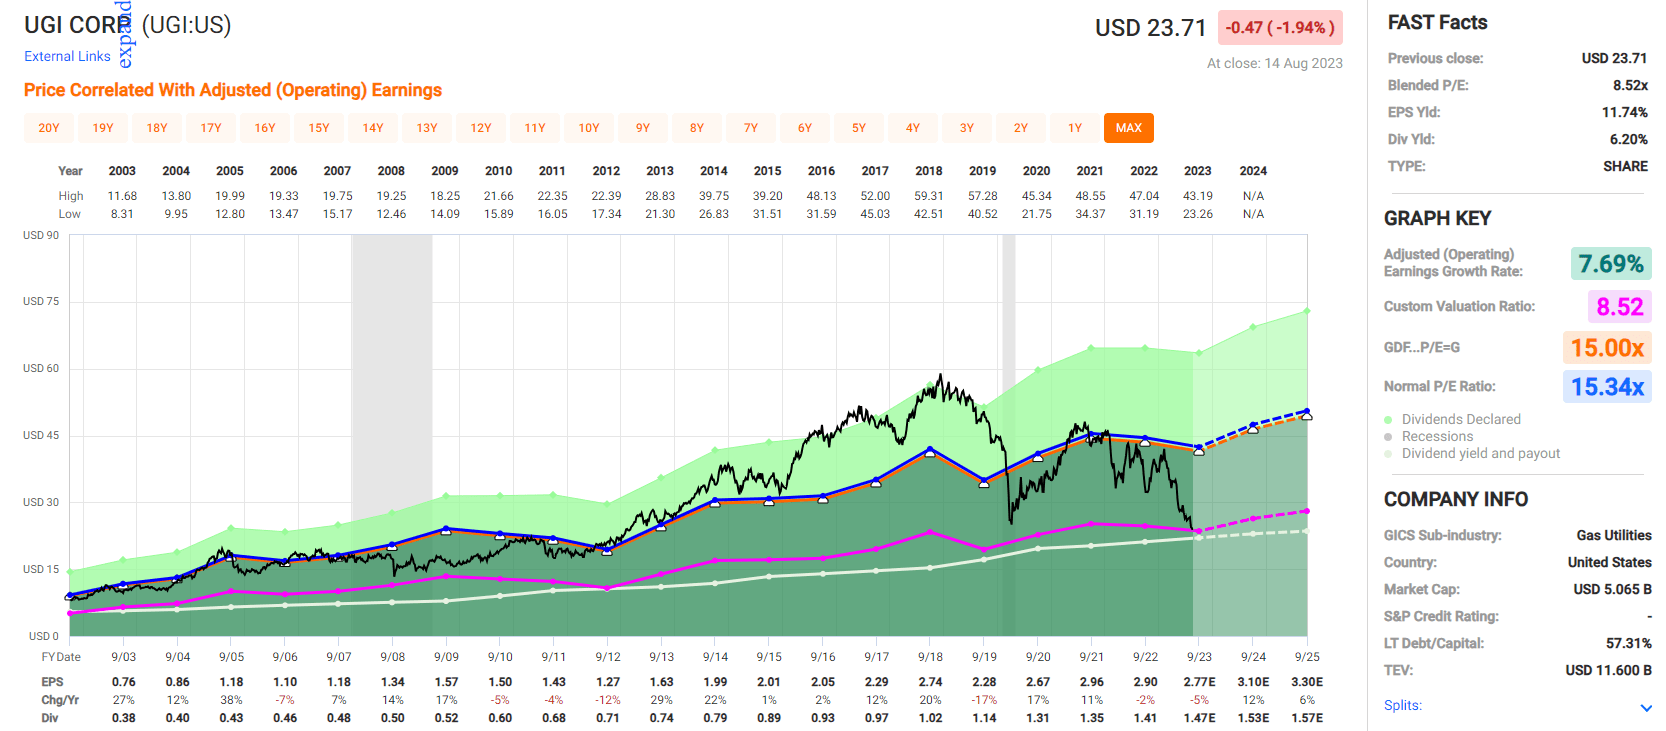Toggle Dividend yield and payout legend
Viewport: 1666px width, 731px height.
click(1480, 453)
